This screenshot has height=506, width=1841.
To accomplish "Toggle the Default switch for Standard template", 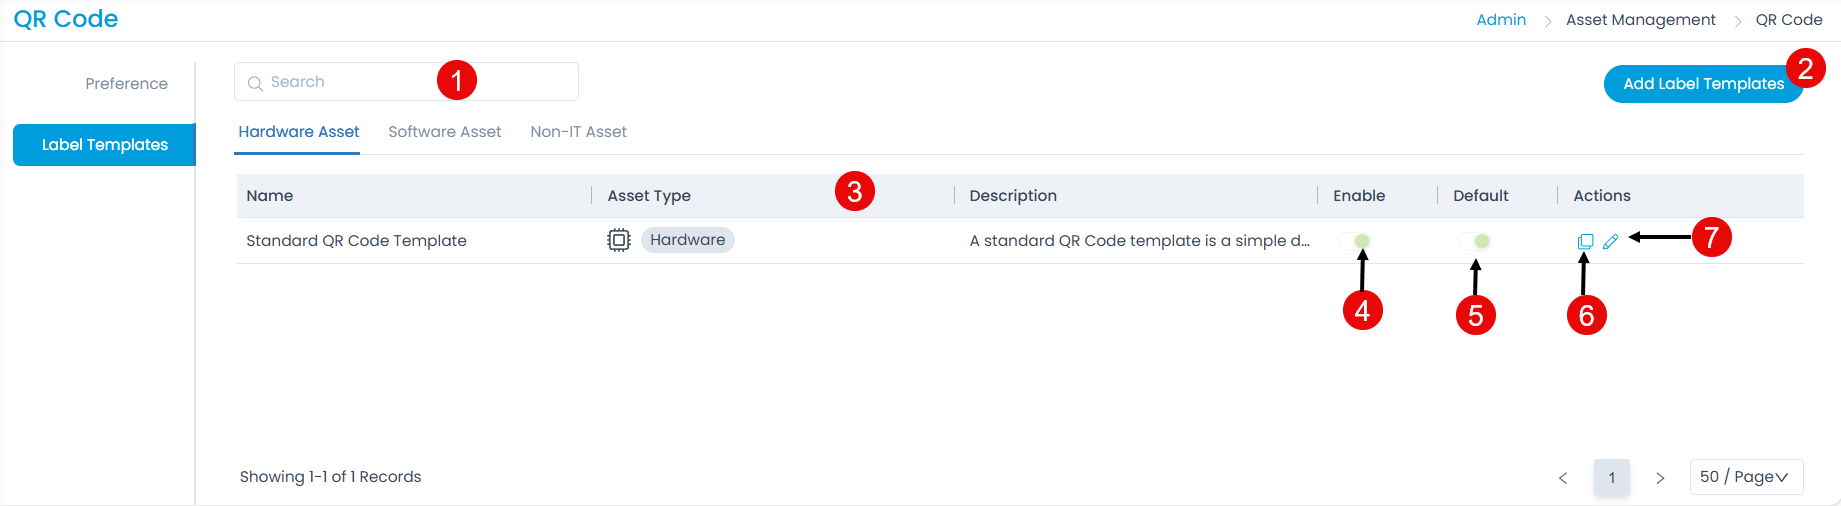I will click(x=1475, y=241).
